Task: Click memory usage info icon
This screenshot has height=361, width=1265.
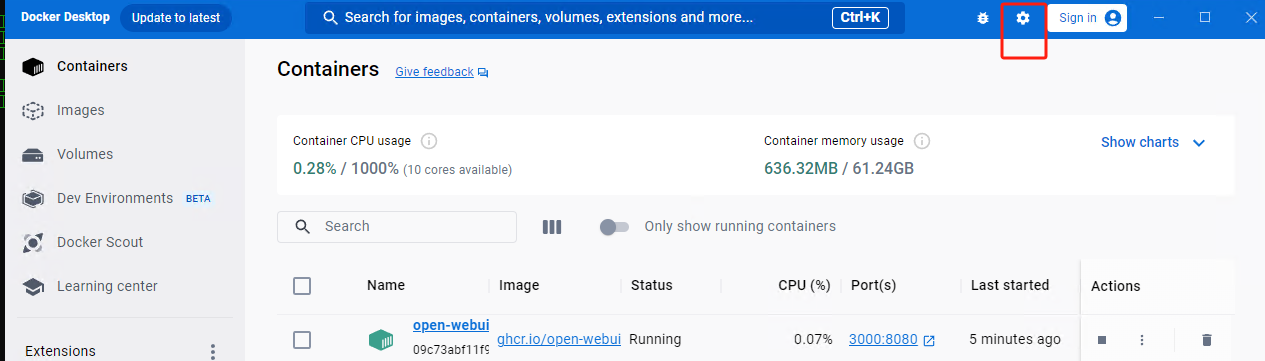Action: (x=922, y=141)
